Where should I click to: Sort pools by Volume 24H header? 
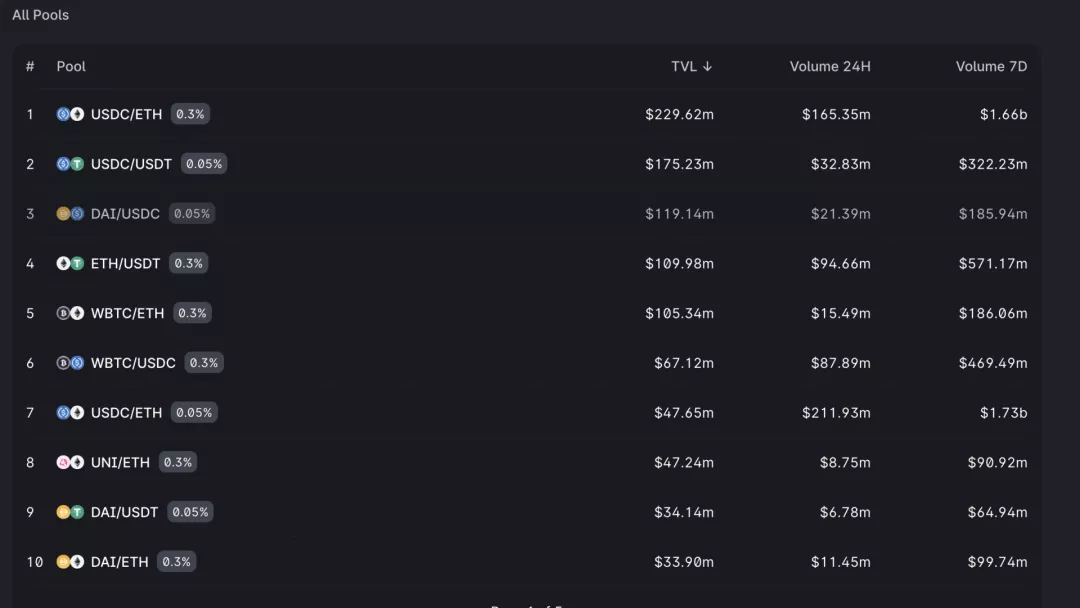click(830, 66)
